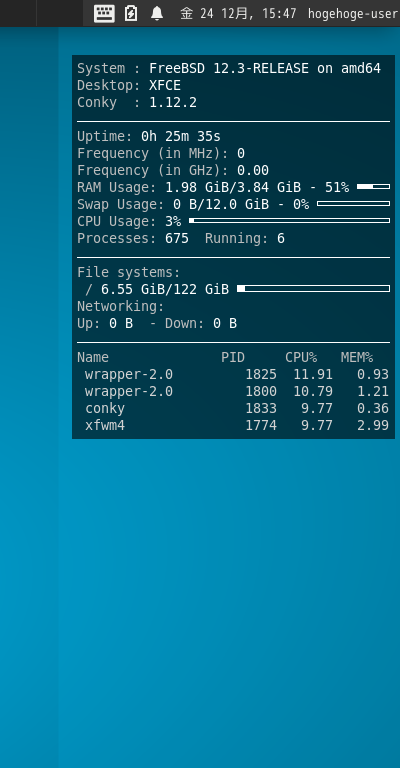Viewport: 400px width, 768px height.
Task: Click the CPU% column header
Action: pos(301,358)
